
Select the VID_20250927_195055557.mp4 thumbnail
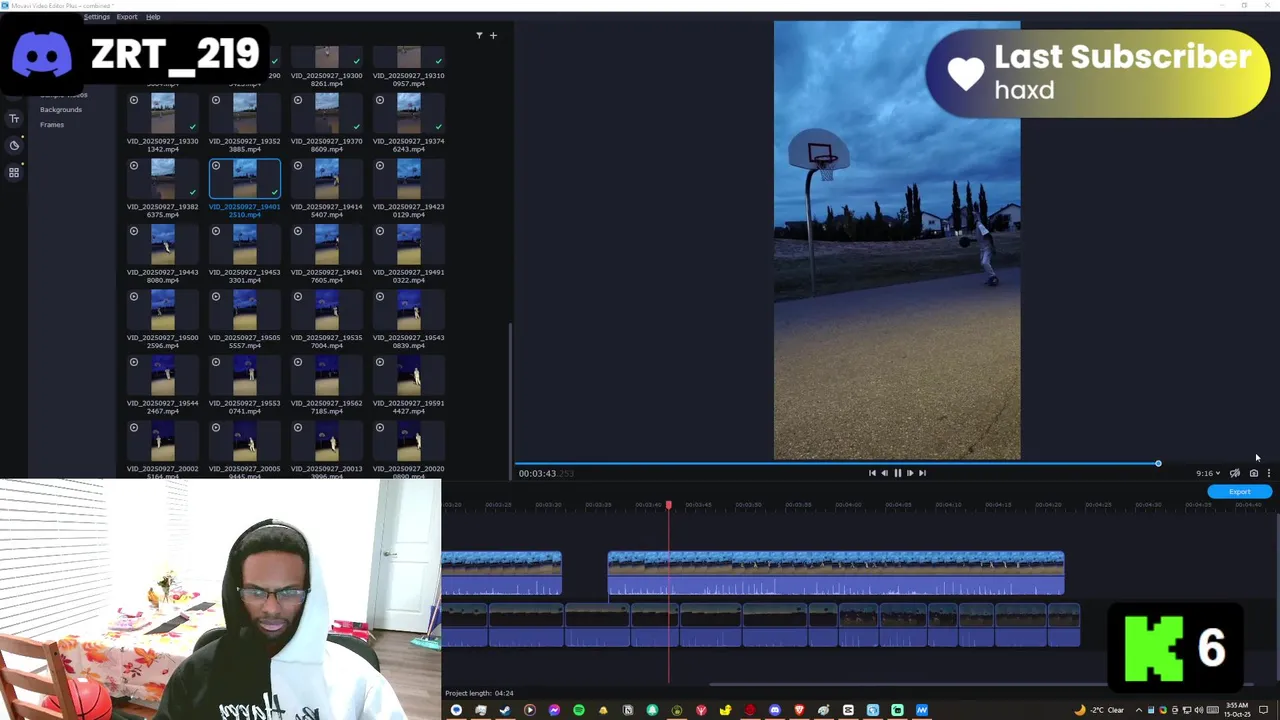(x=245, y=310)
